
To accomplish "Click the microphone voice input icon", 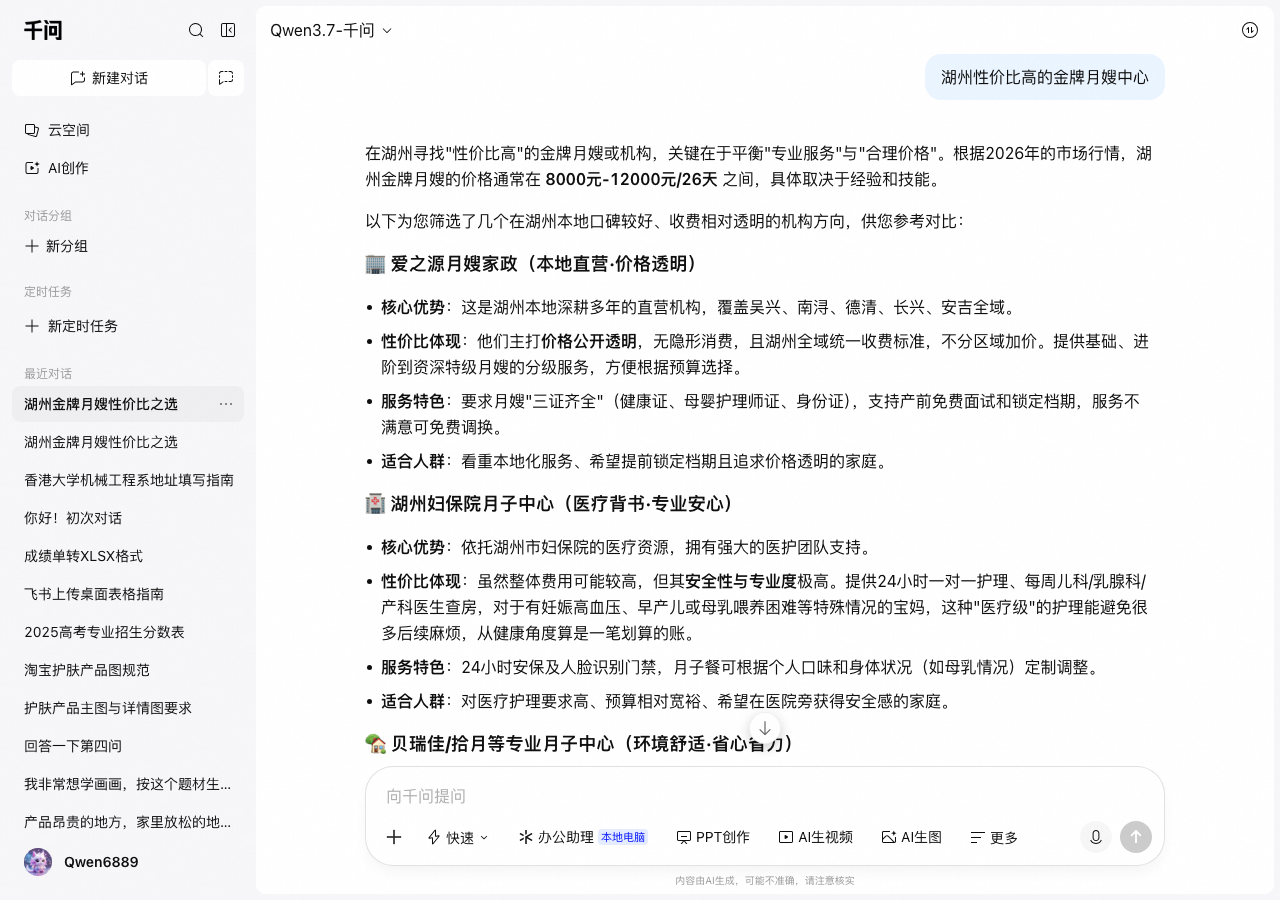I will click(1096, 837).
